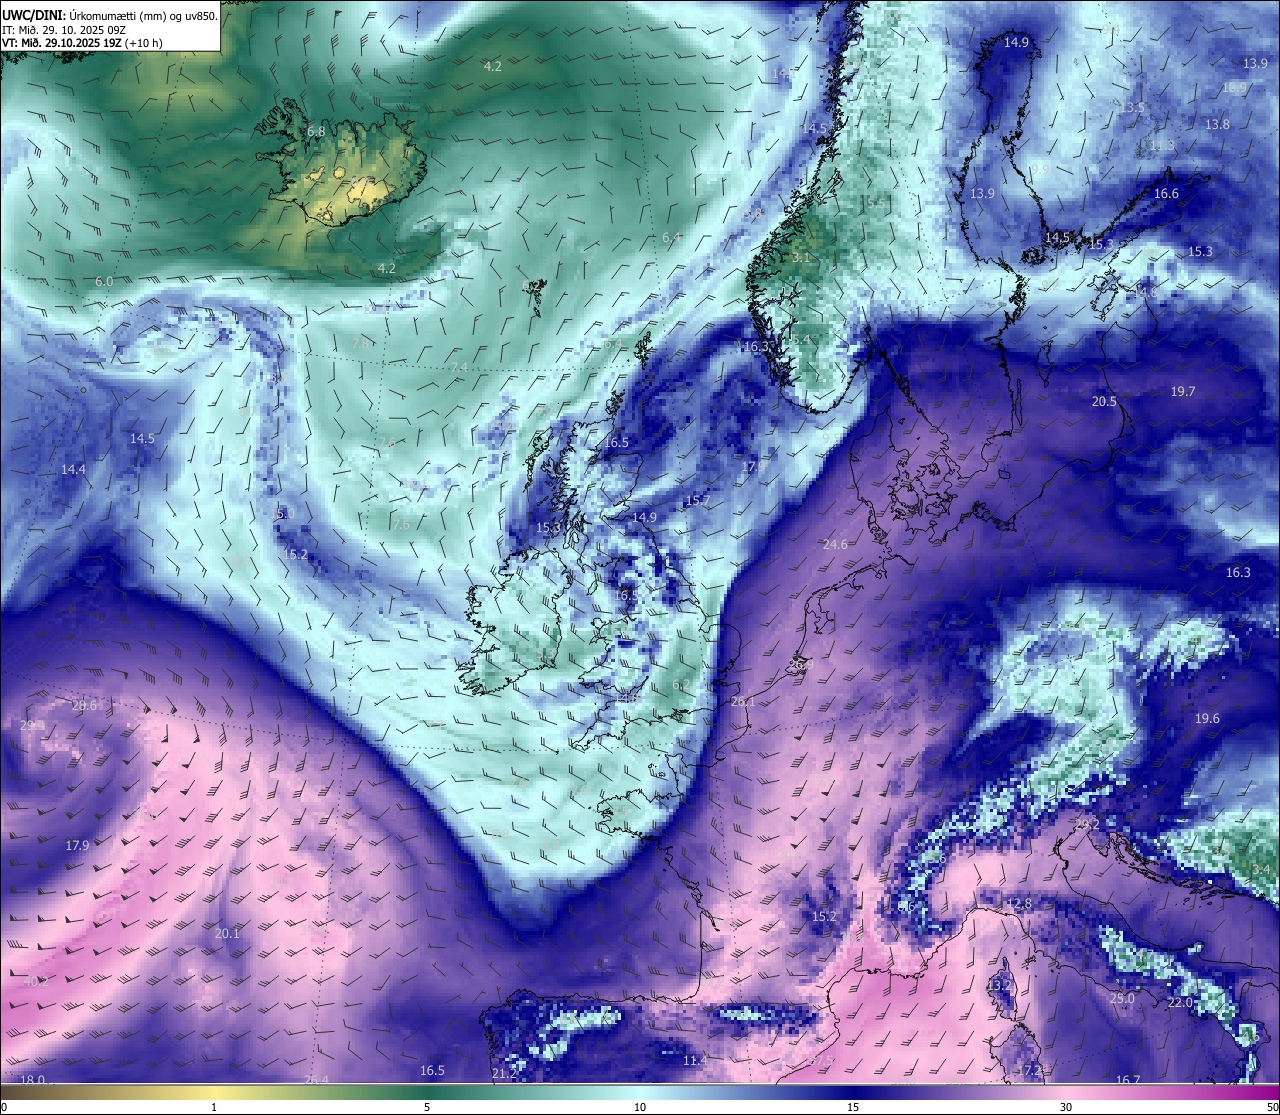Viewport: 1280px width, 1115px height.
Task: Click the 13.5 value label
Action: (x=1131, y=108)
